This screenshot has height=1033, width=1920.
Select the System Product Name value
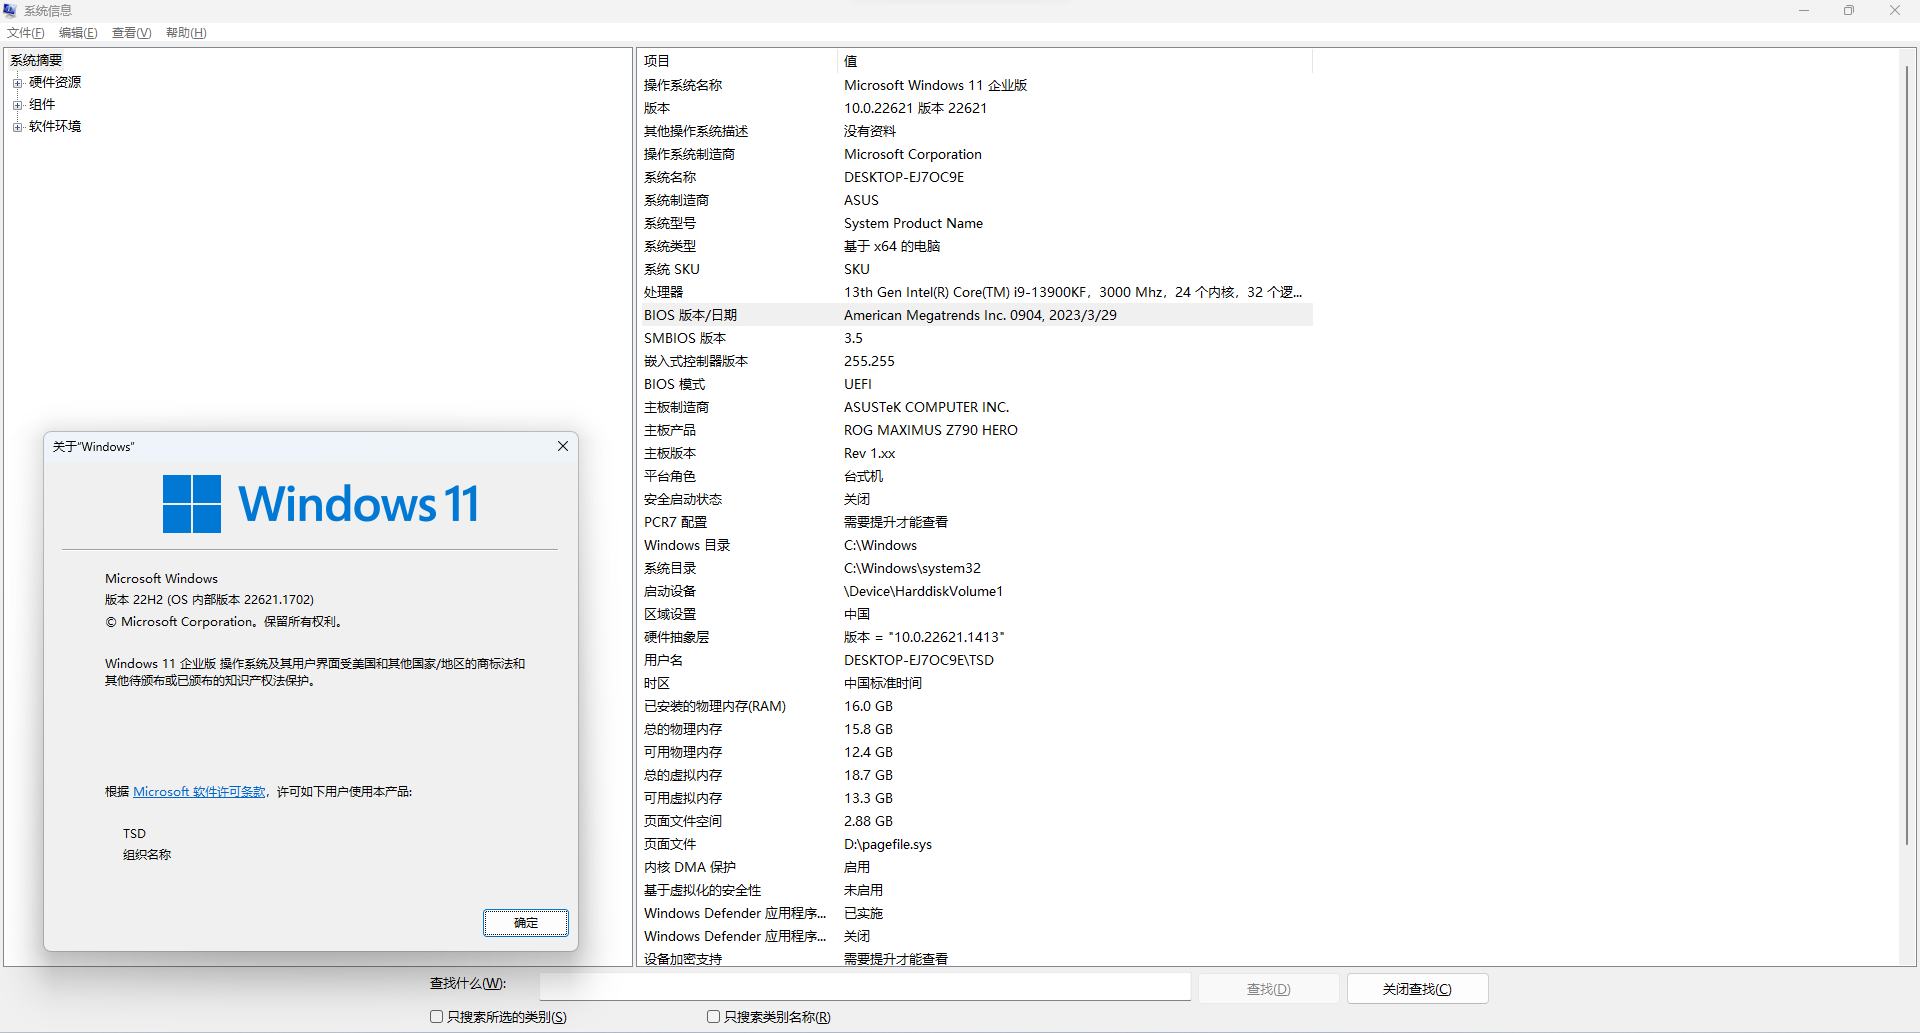[x=913, y=223]
